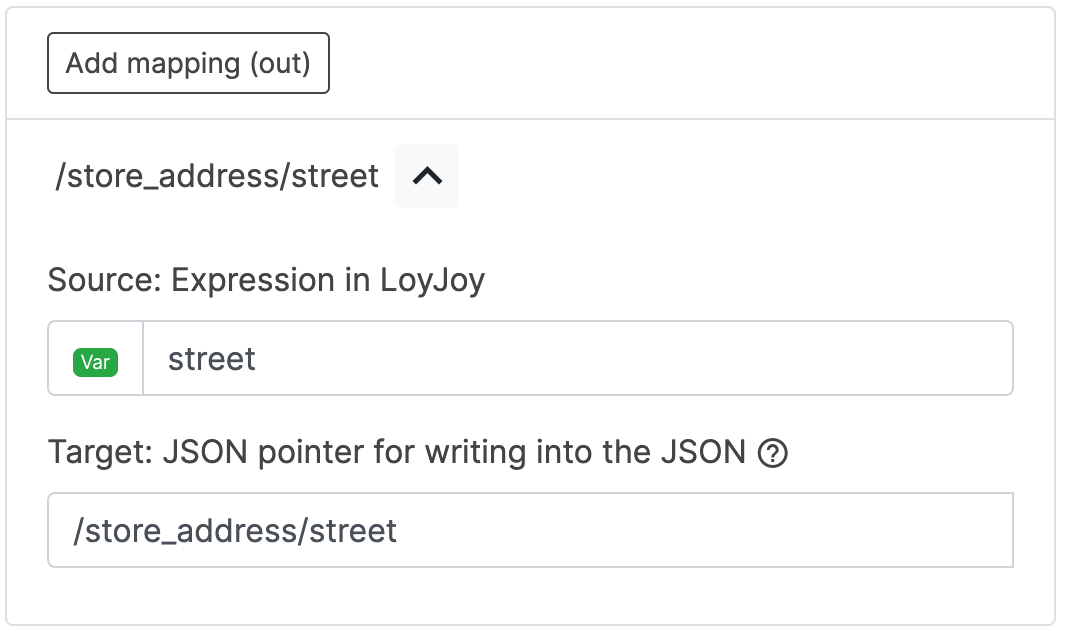Collapse the /store_address/street mapping chevron
1066x638 pixels.
point(427,176)
